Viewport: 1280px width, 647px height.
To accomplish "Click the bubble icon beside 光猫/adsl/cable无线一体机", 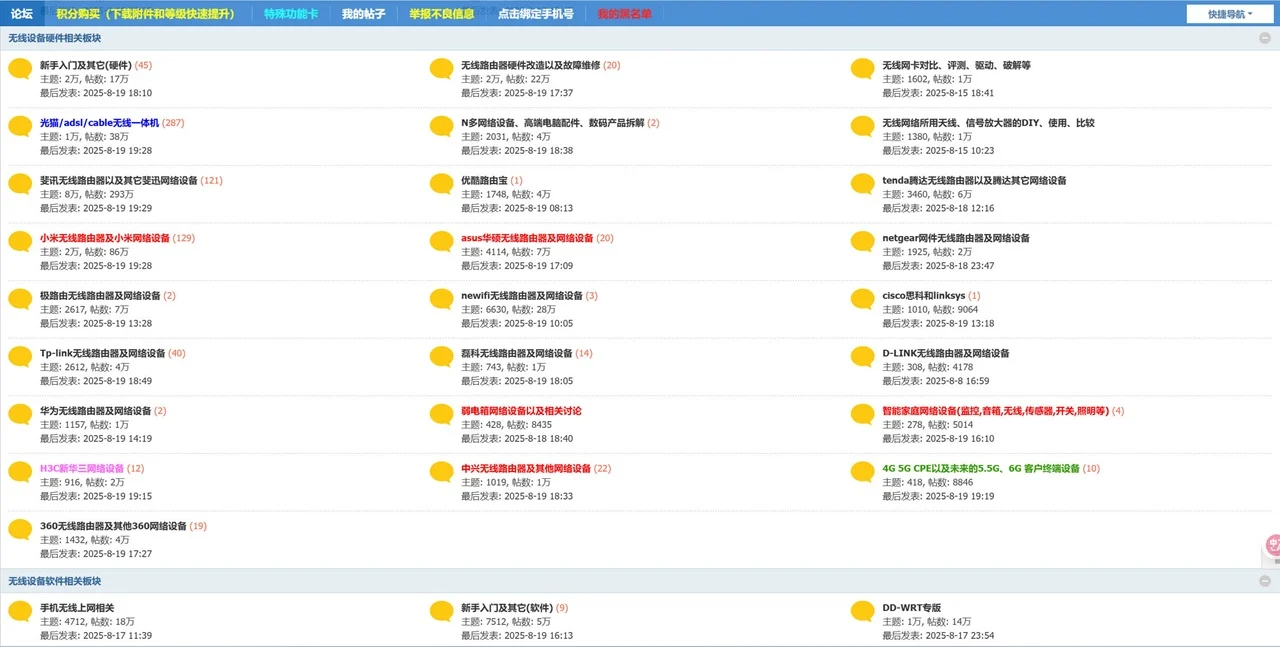I will 21,127.
